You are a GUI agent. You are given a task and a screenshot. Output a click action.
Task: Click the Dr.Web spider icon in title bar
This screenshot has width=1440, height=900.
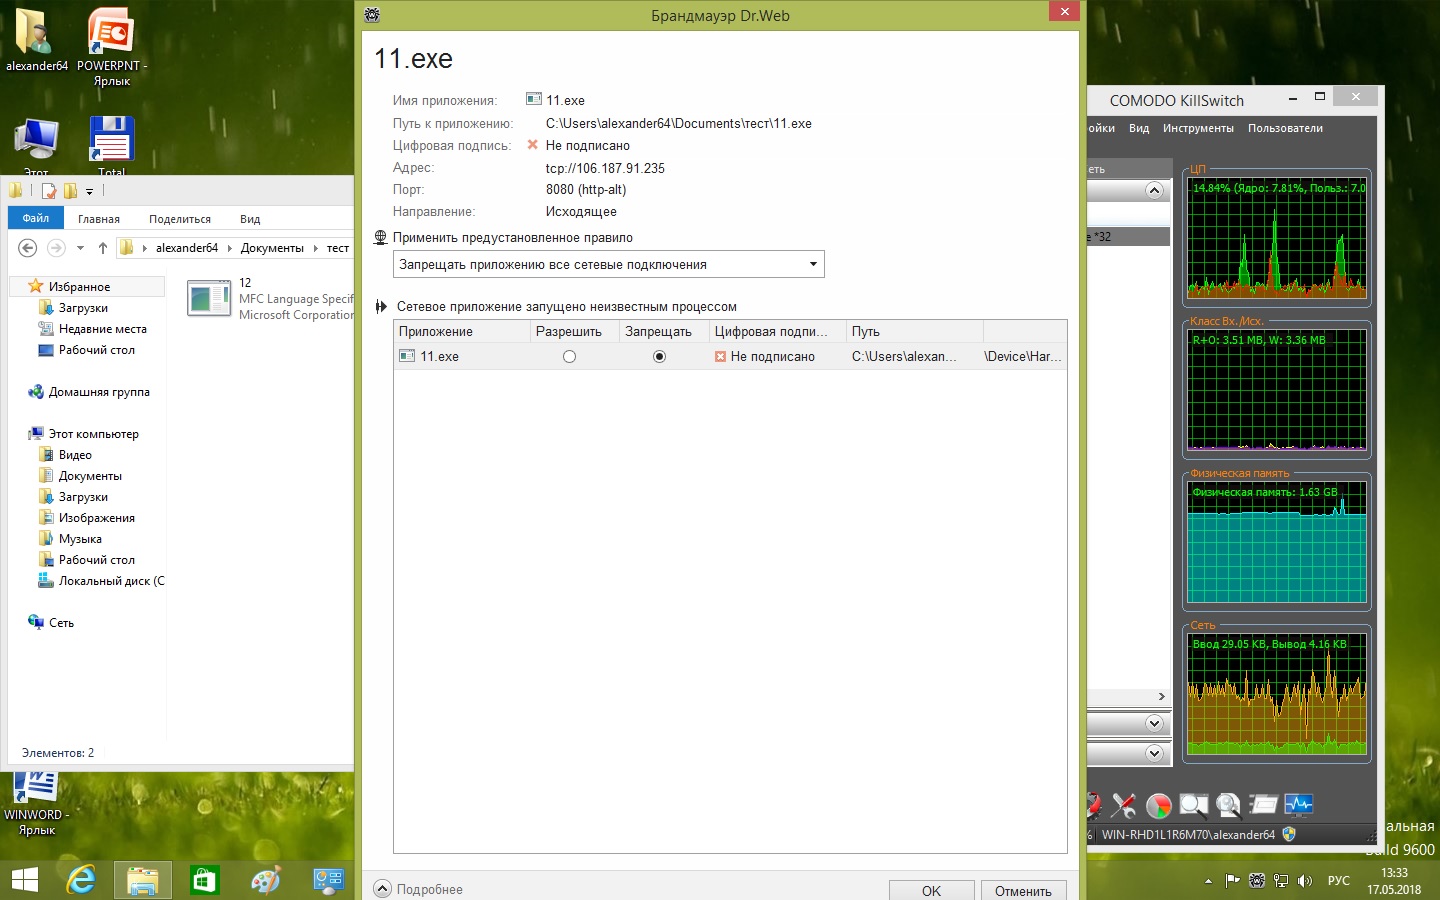click(x=372, y=15)
